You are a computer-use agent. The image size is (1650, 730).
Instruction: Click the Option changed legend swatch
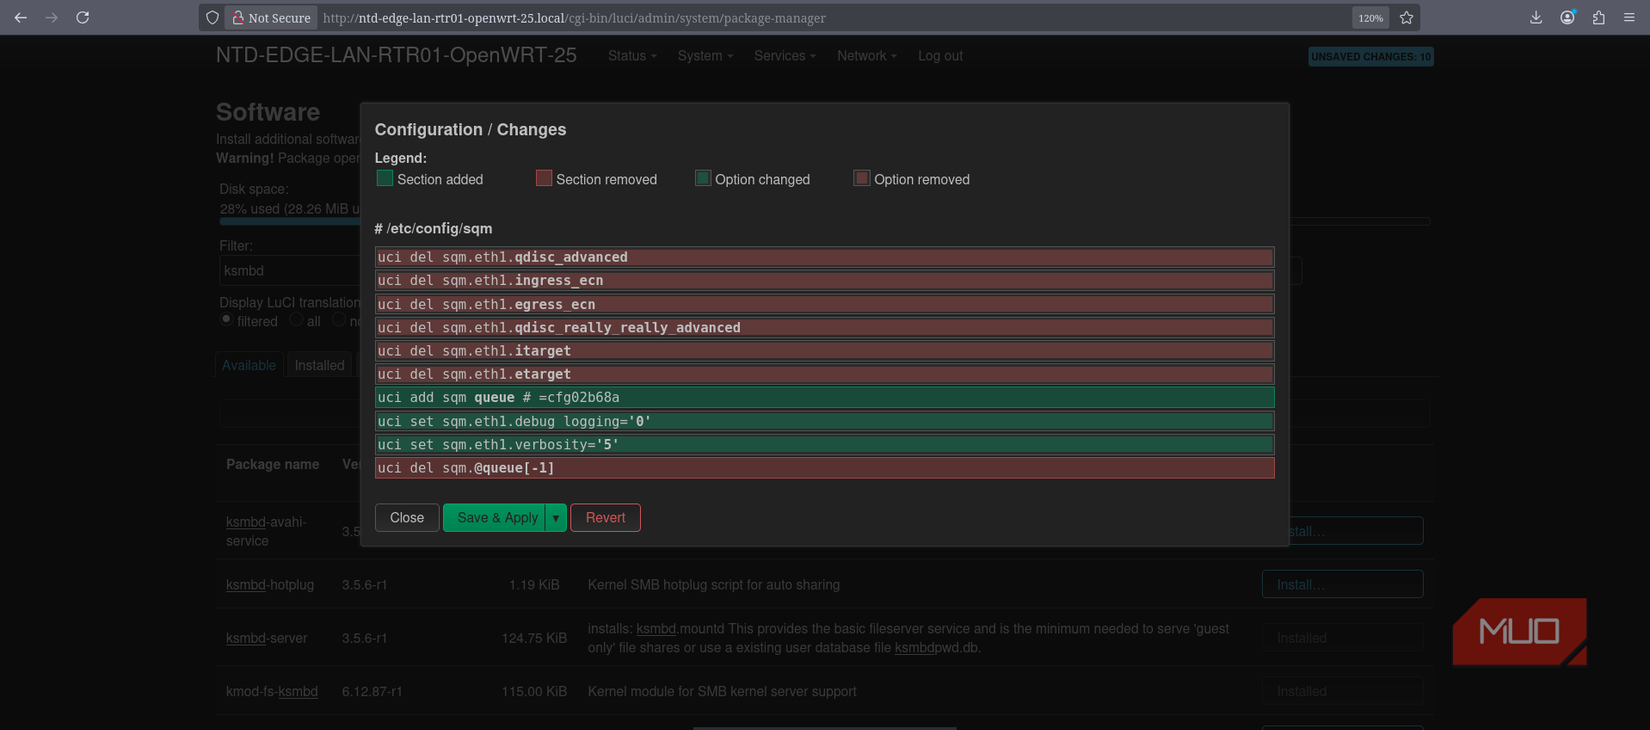point(703,178)
